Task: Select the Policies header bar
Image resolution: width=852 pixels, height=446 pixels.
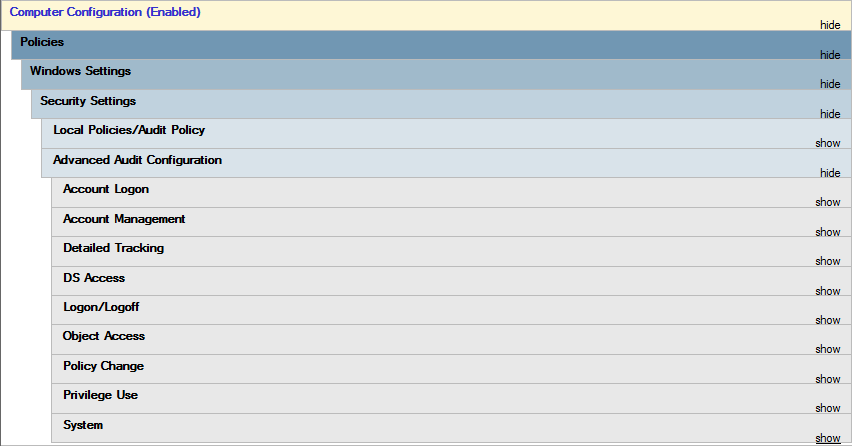Action: pos(42,42)
